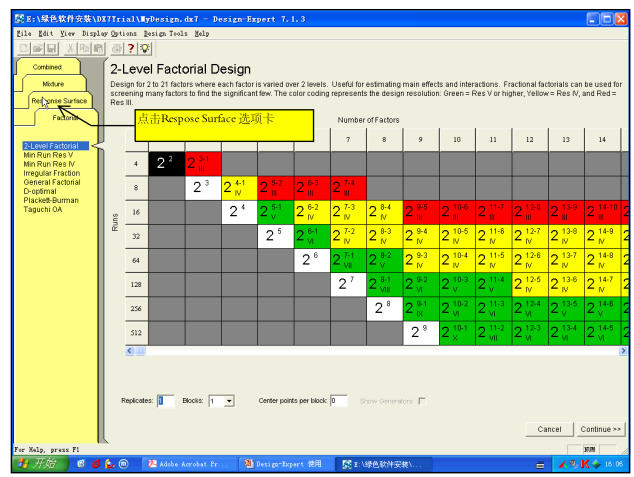Select the black 2² design cell
634x477 pixels.
[166, 162]
